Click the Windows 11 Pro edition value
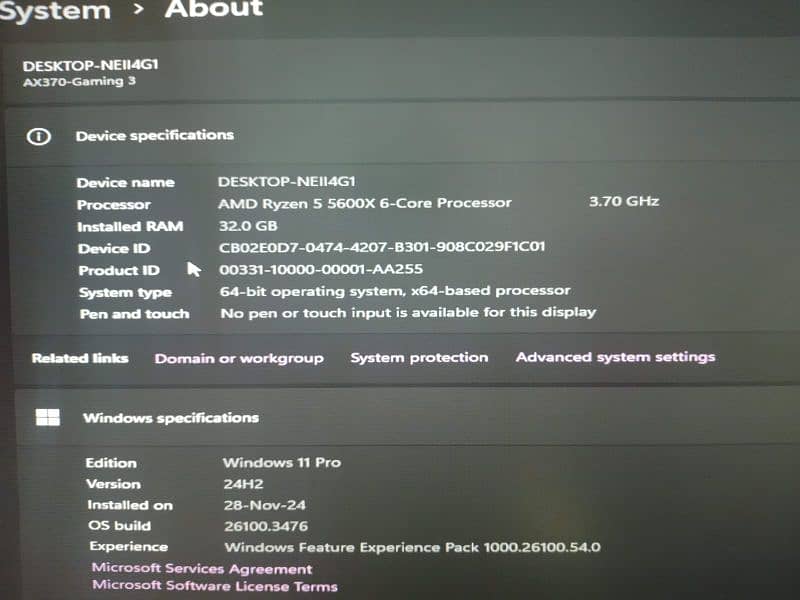Screen dimensions: 800x600 point(282,463)
